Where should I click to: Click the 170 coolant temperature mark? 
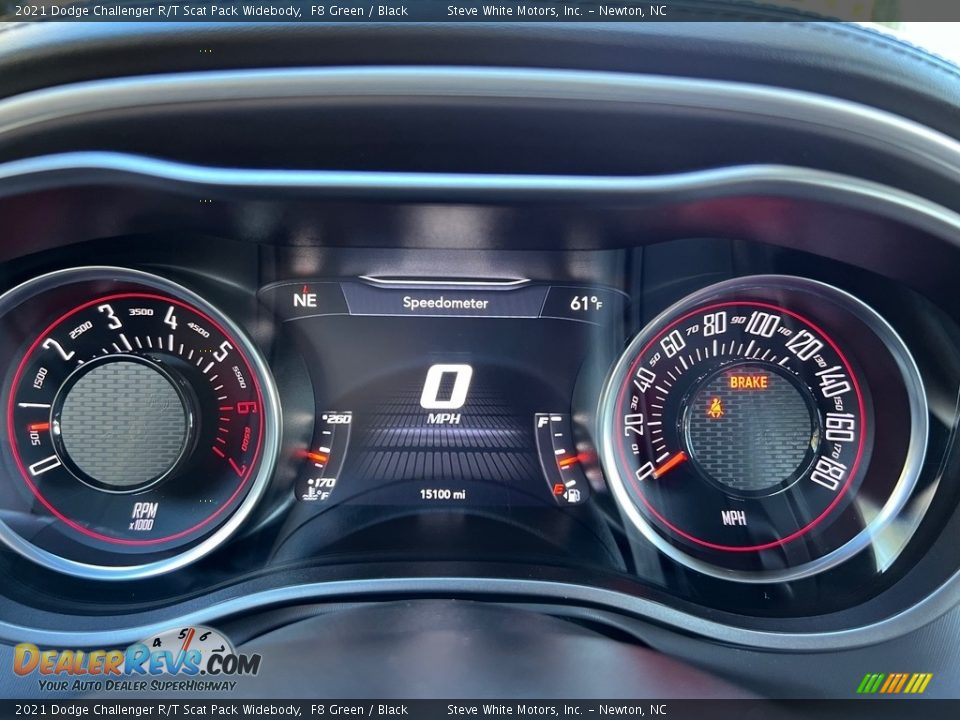click(x=322, y=482)
